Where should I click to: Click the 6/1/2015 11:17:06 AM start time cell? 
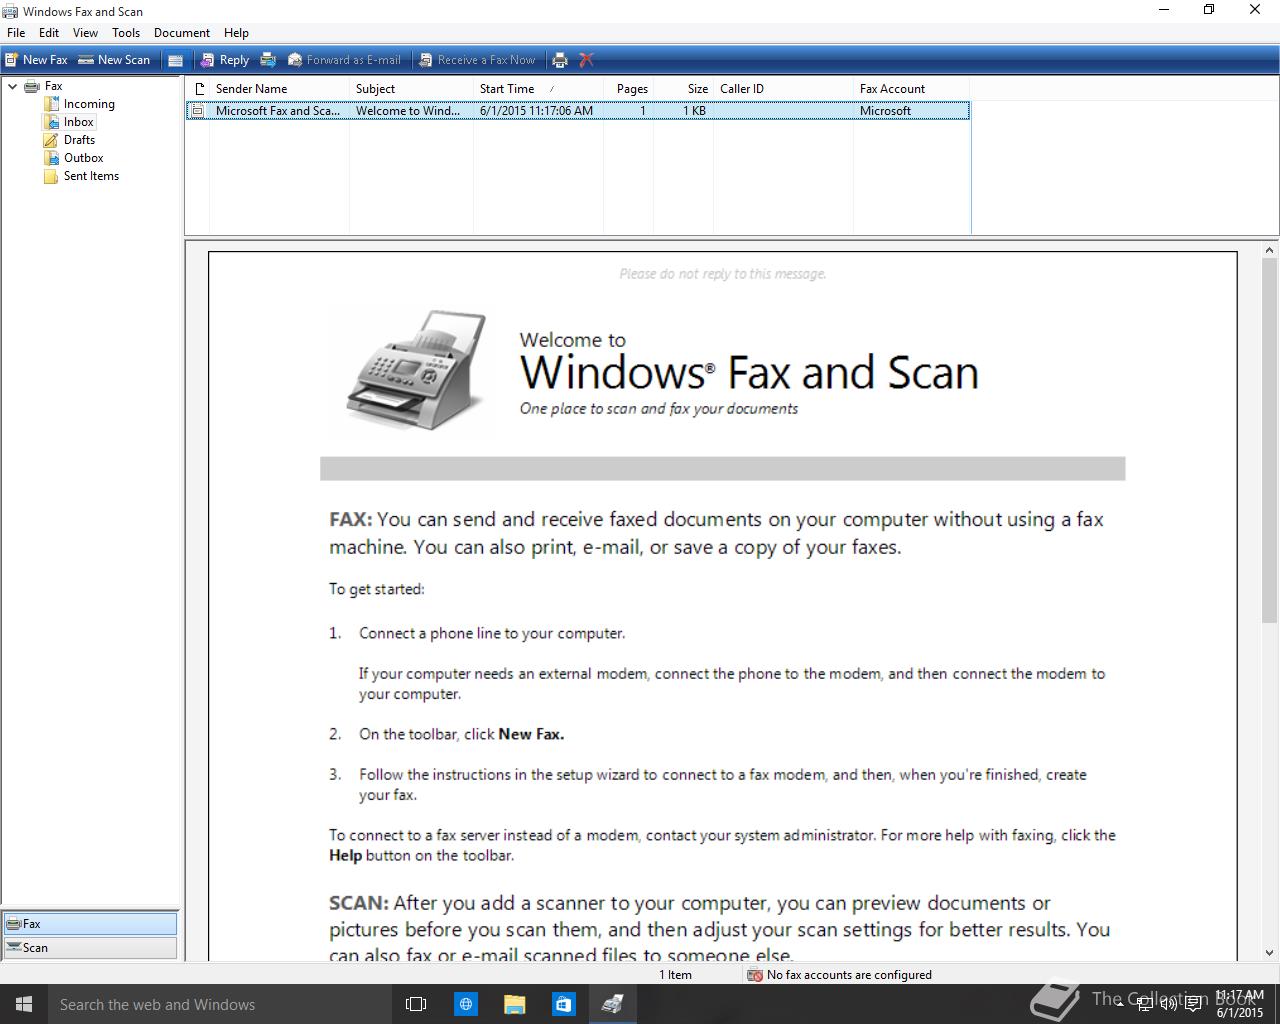(x=536, y=111)
